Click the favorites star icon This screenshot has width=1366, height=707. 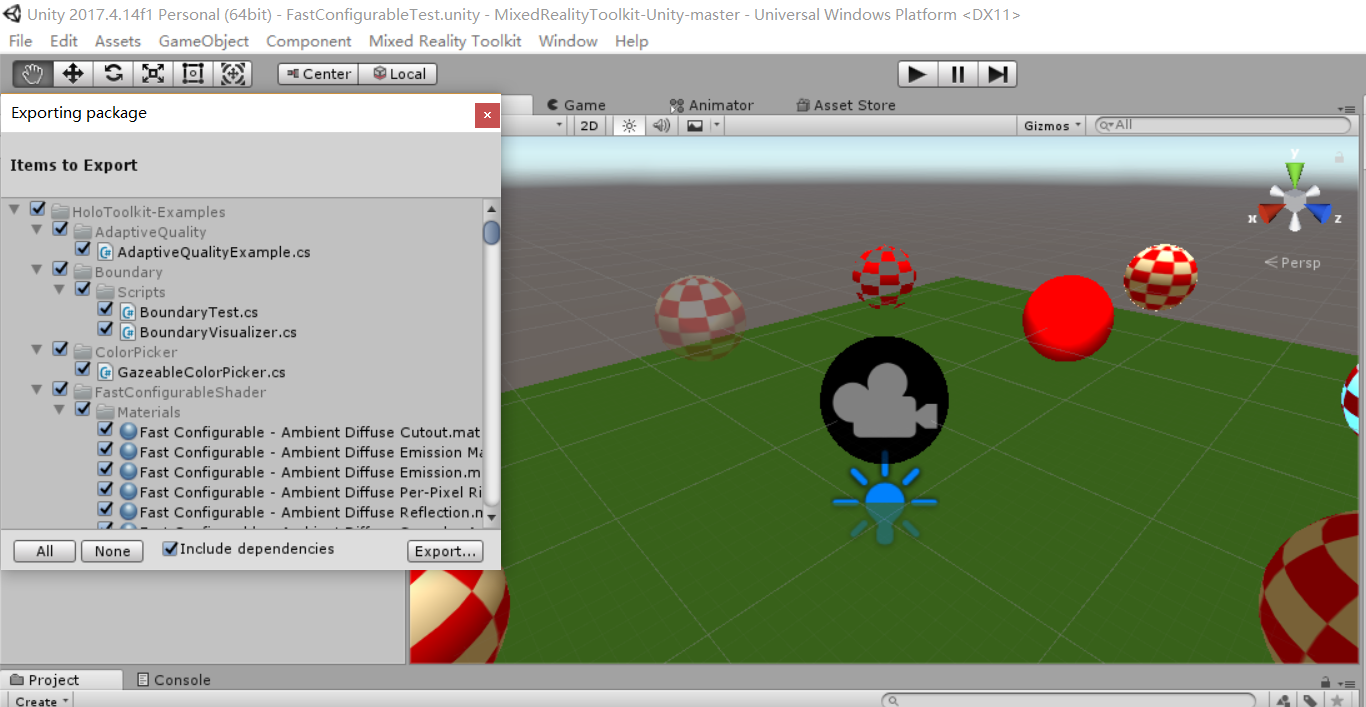[x=1337, y=701]
